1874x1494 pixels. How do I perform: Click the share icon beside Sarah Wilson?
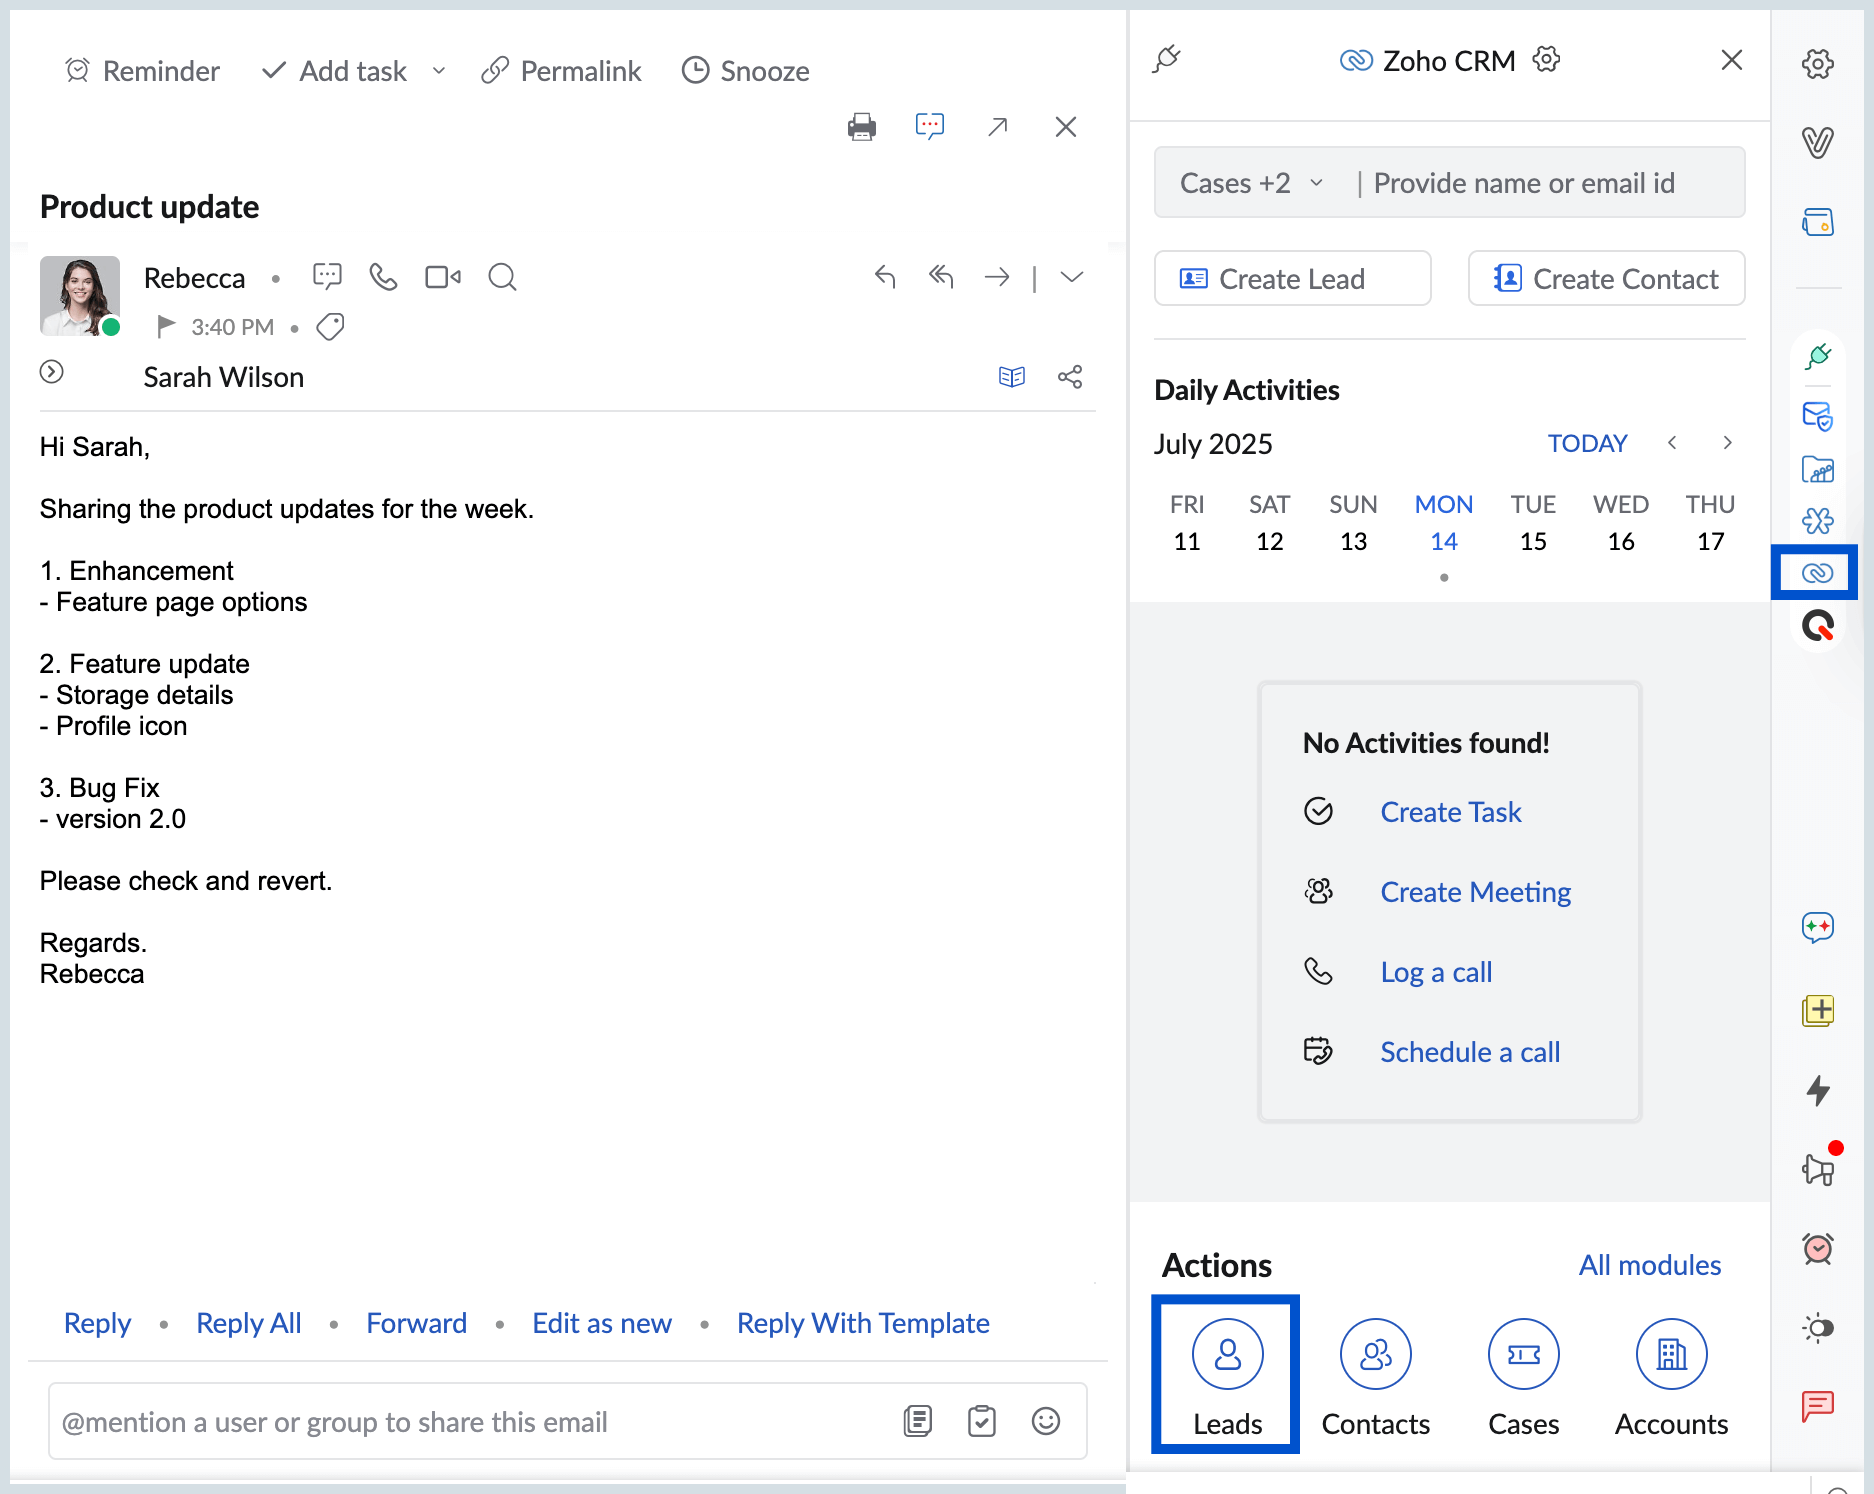[1070, 377]
